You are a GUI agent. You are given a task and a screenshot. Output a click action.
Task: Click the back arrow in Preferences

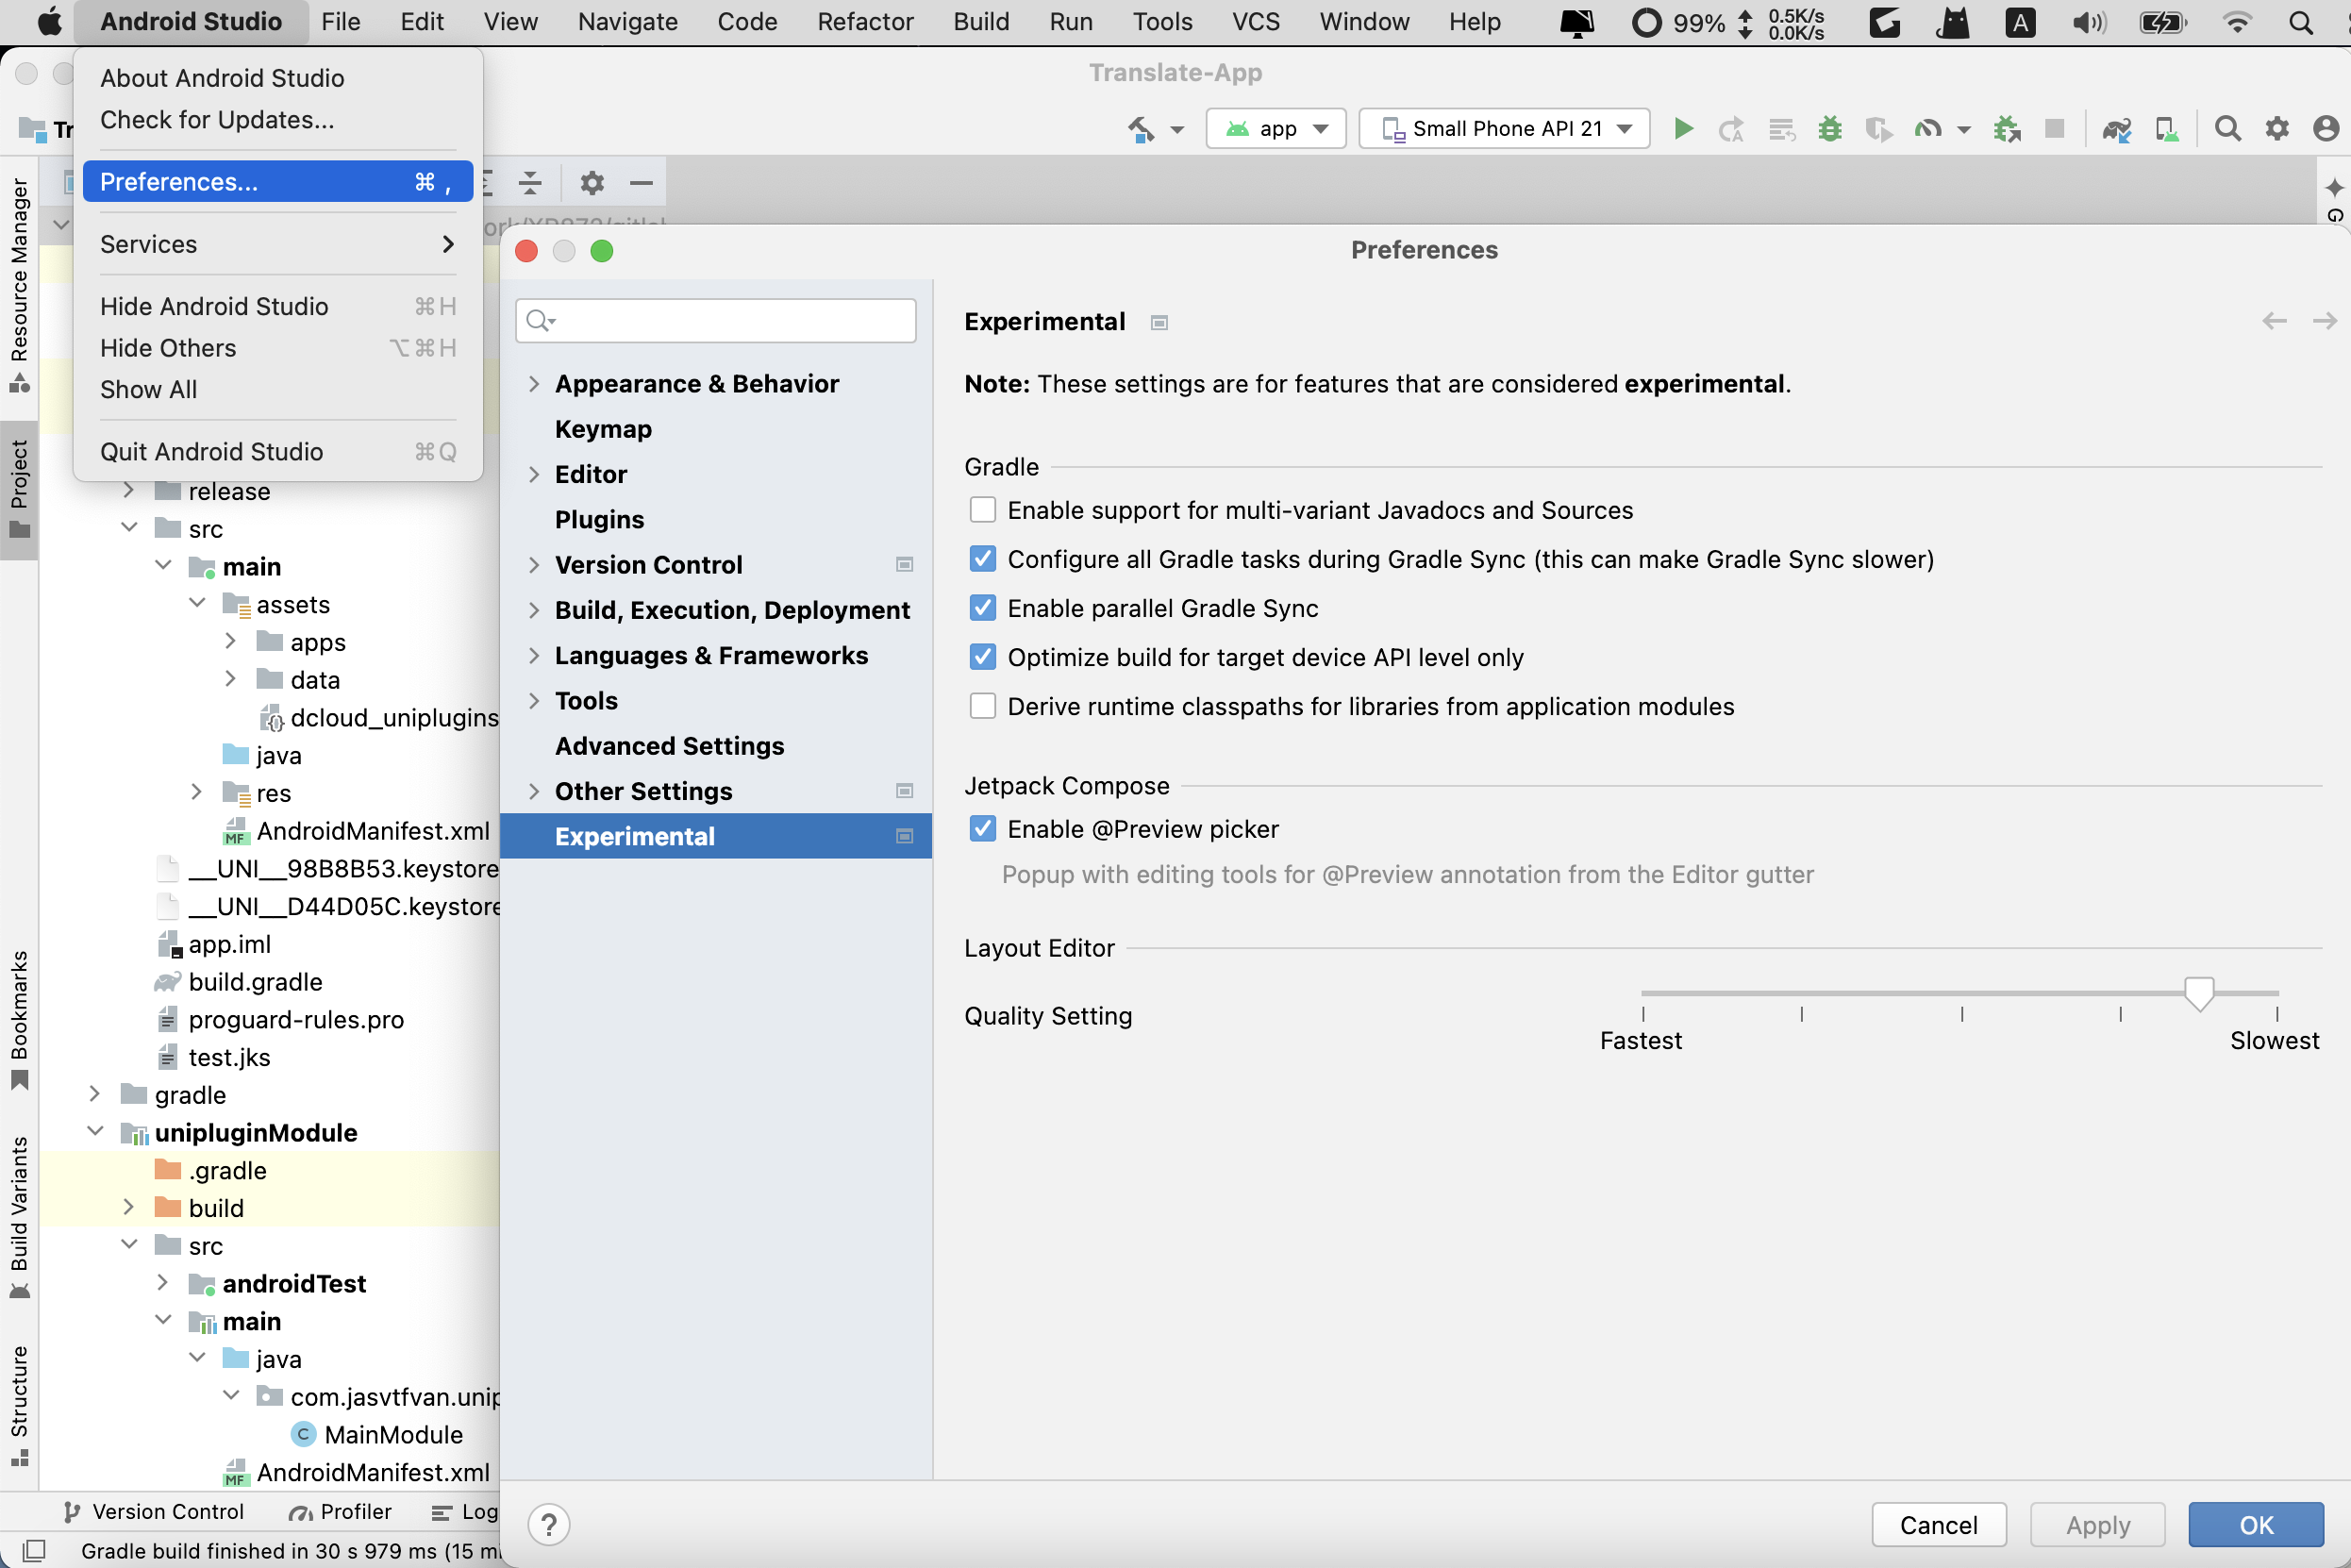[2274, 321]
